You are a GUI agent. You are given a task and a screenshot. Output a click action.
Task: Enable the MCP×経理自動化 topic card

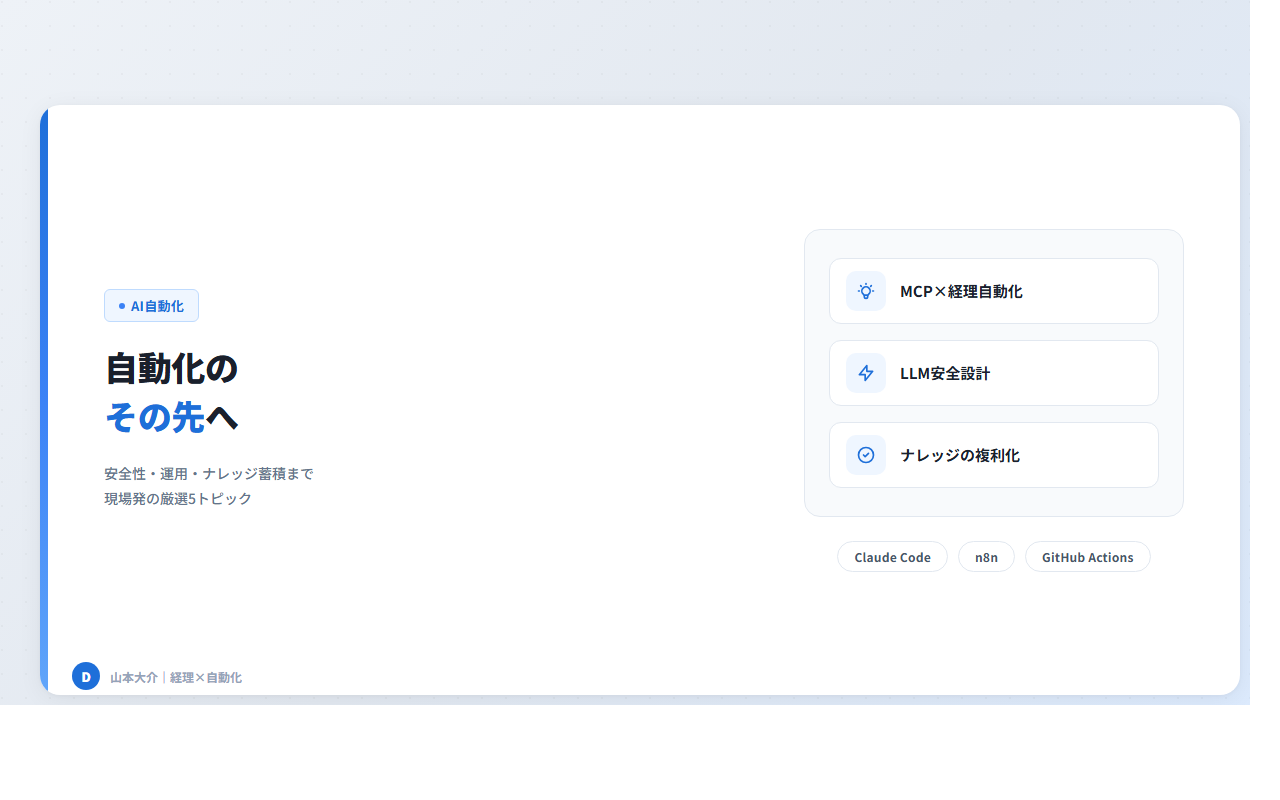tap(993, 291)
